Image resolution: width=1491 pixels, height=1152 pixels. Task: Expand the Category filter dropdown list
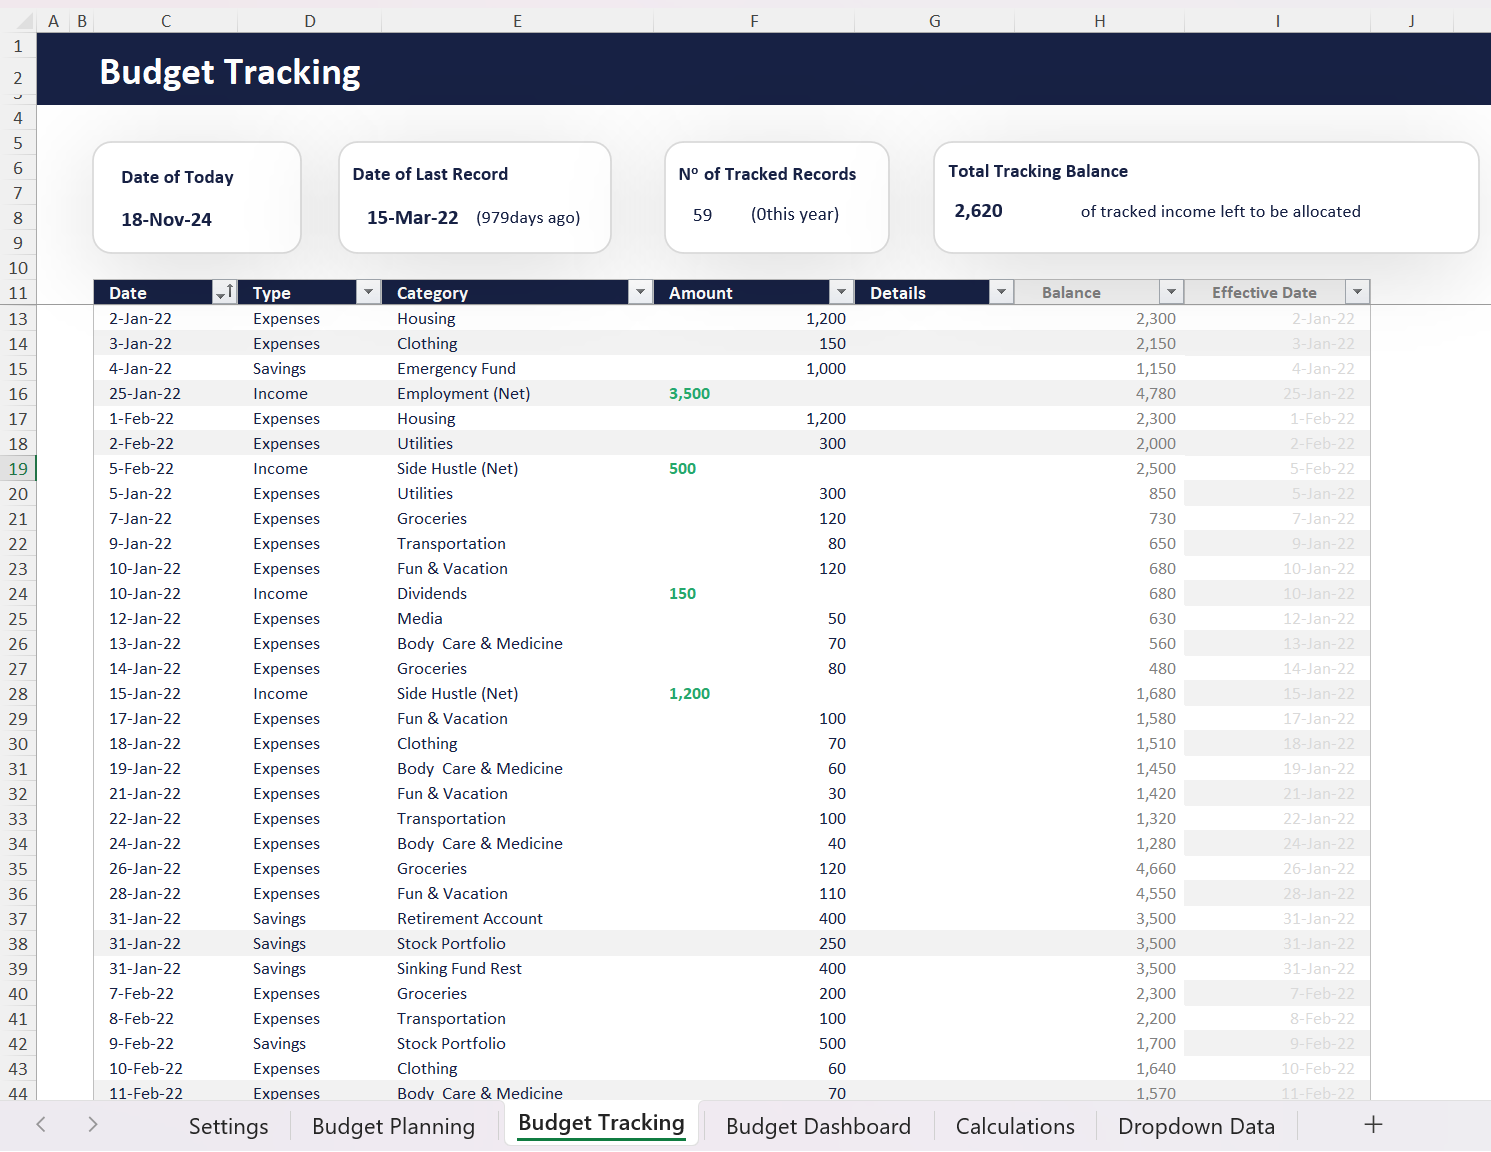tap(639, 291)
